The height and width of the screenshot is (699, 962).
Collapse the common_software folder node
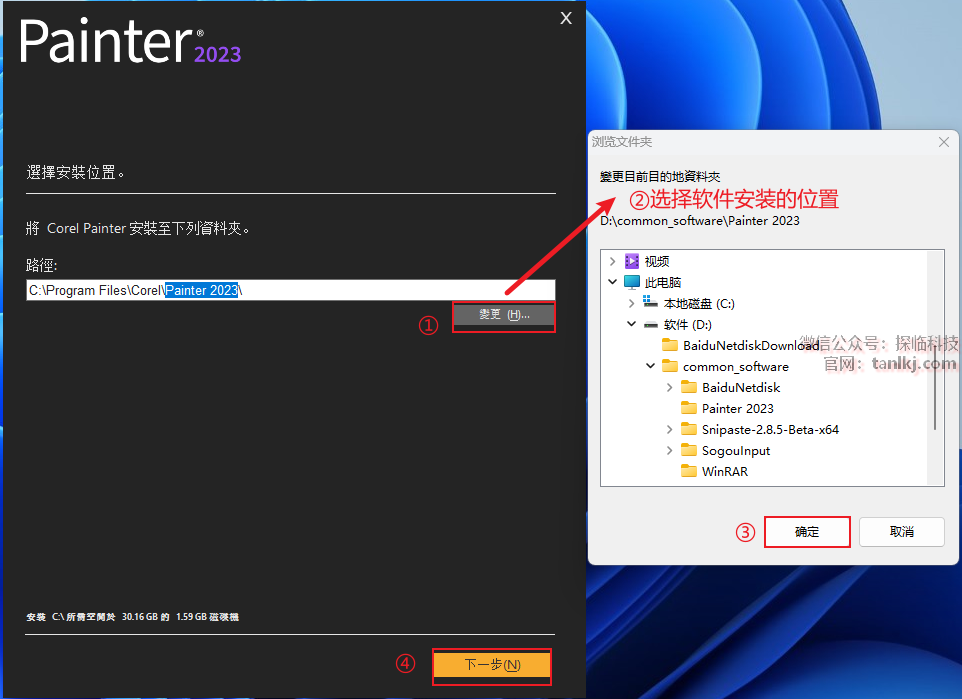point(650,366)
